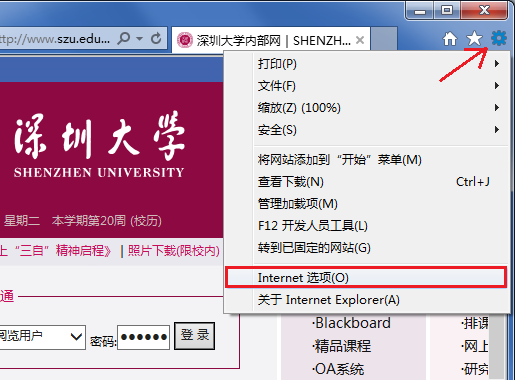The image size is (515, 380).
Task: Open 照片下载(限校内) link
Action: [174, 251]
